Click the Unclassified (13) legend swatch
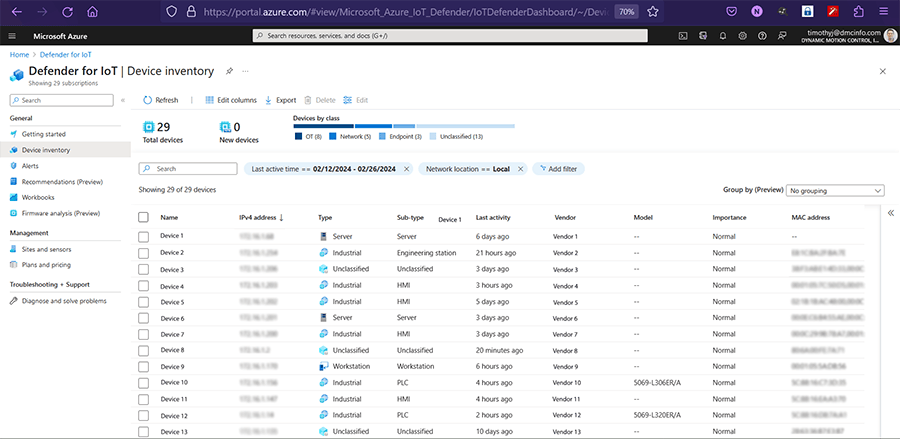 click(433, 137)
